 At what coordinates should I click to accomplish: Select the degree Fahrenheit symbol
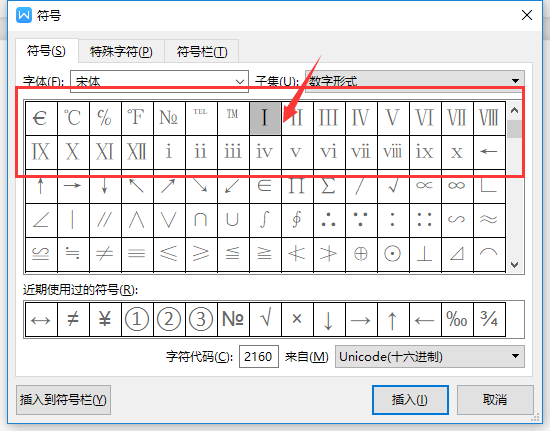tap(137, 118)
